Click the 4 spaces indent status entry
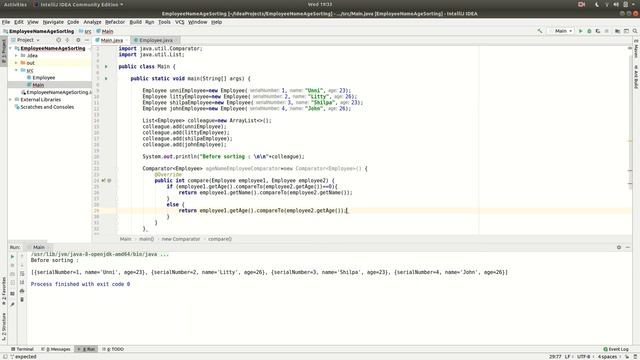 (608, 357)
